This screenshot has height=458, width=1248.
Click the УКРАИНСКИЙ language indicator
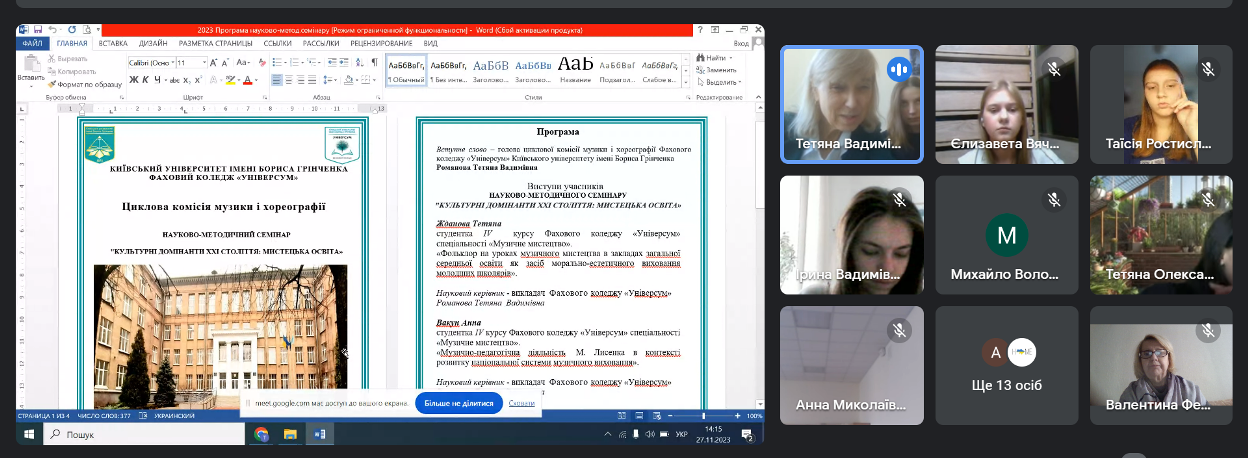click(174, 416)
